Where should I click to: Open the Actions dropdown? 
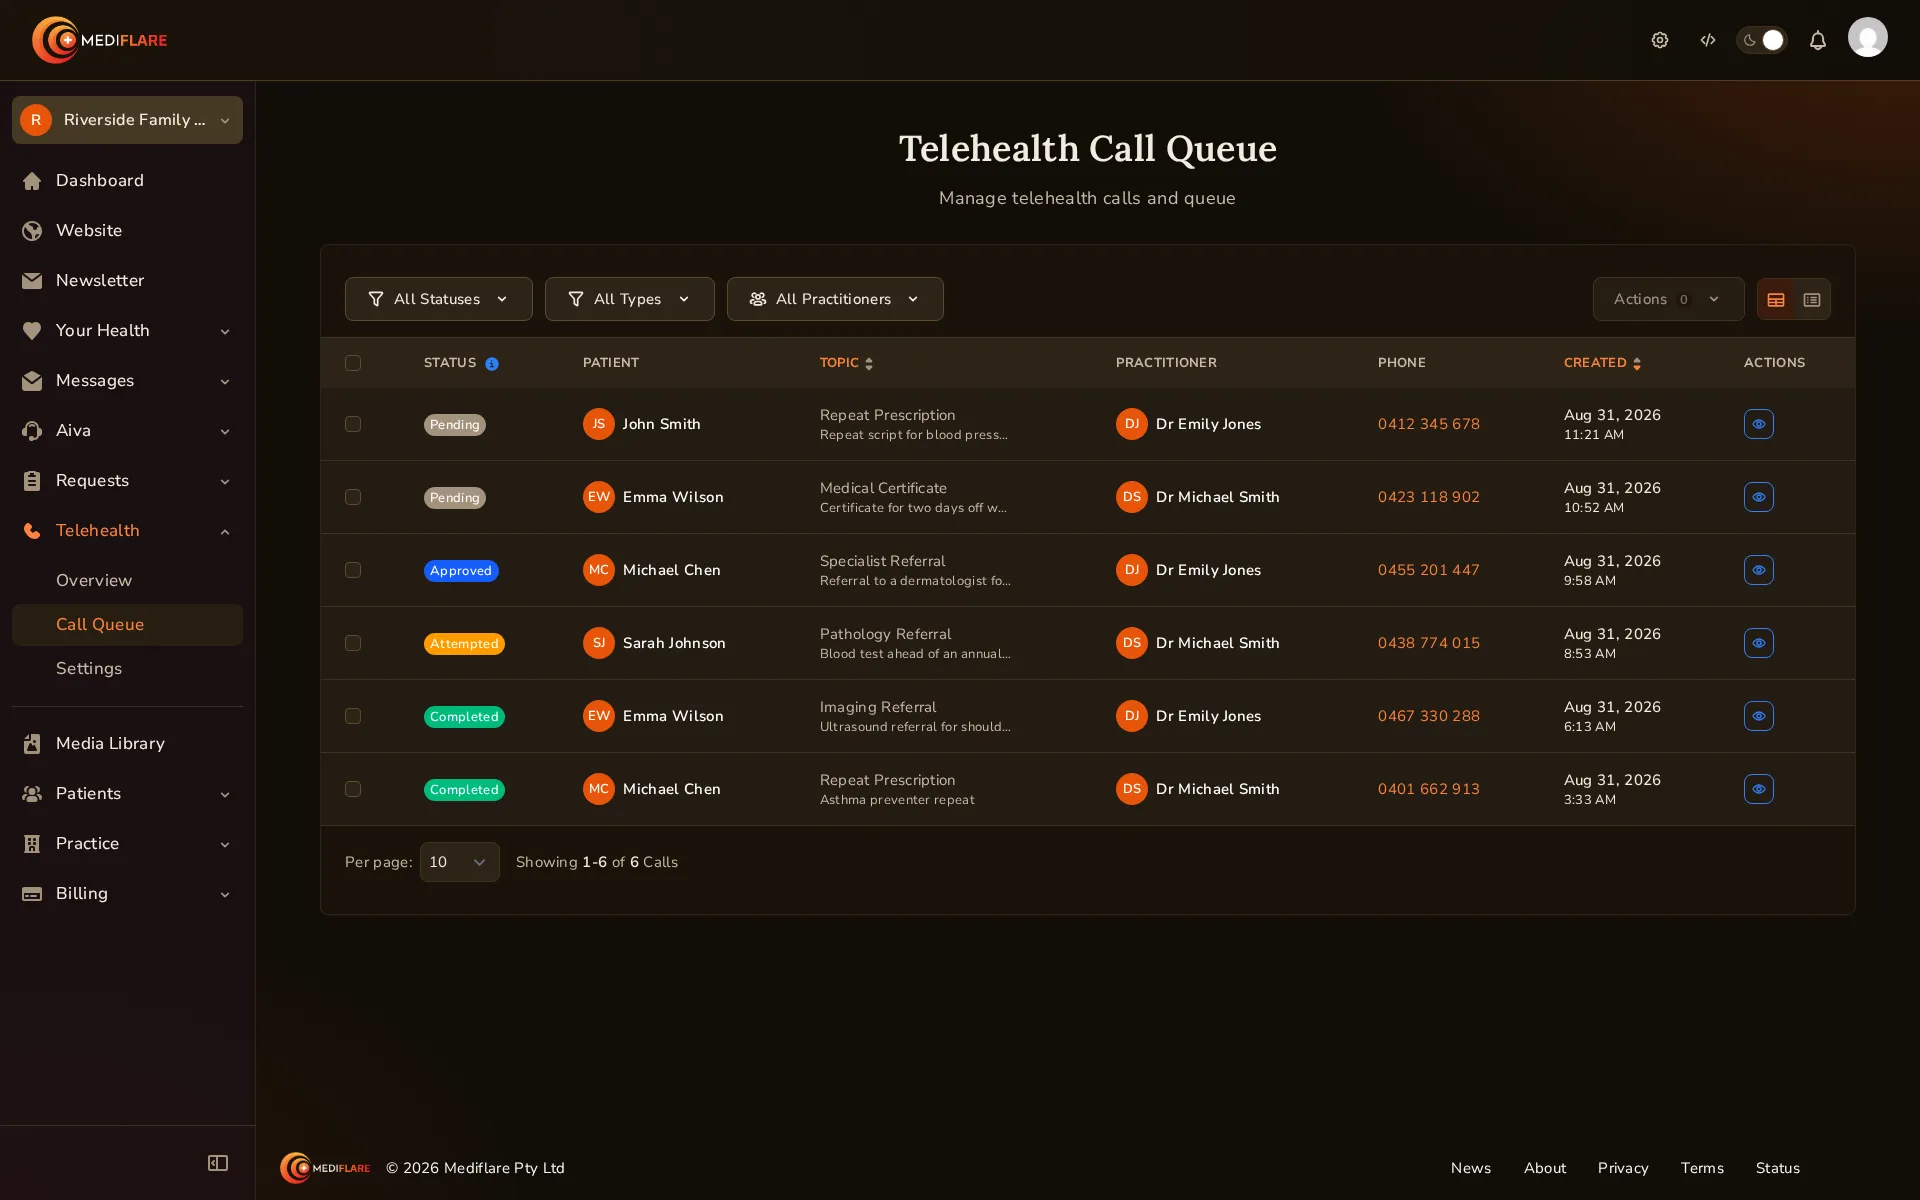[x=1668, y=299]
